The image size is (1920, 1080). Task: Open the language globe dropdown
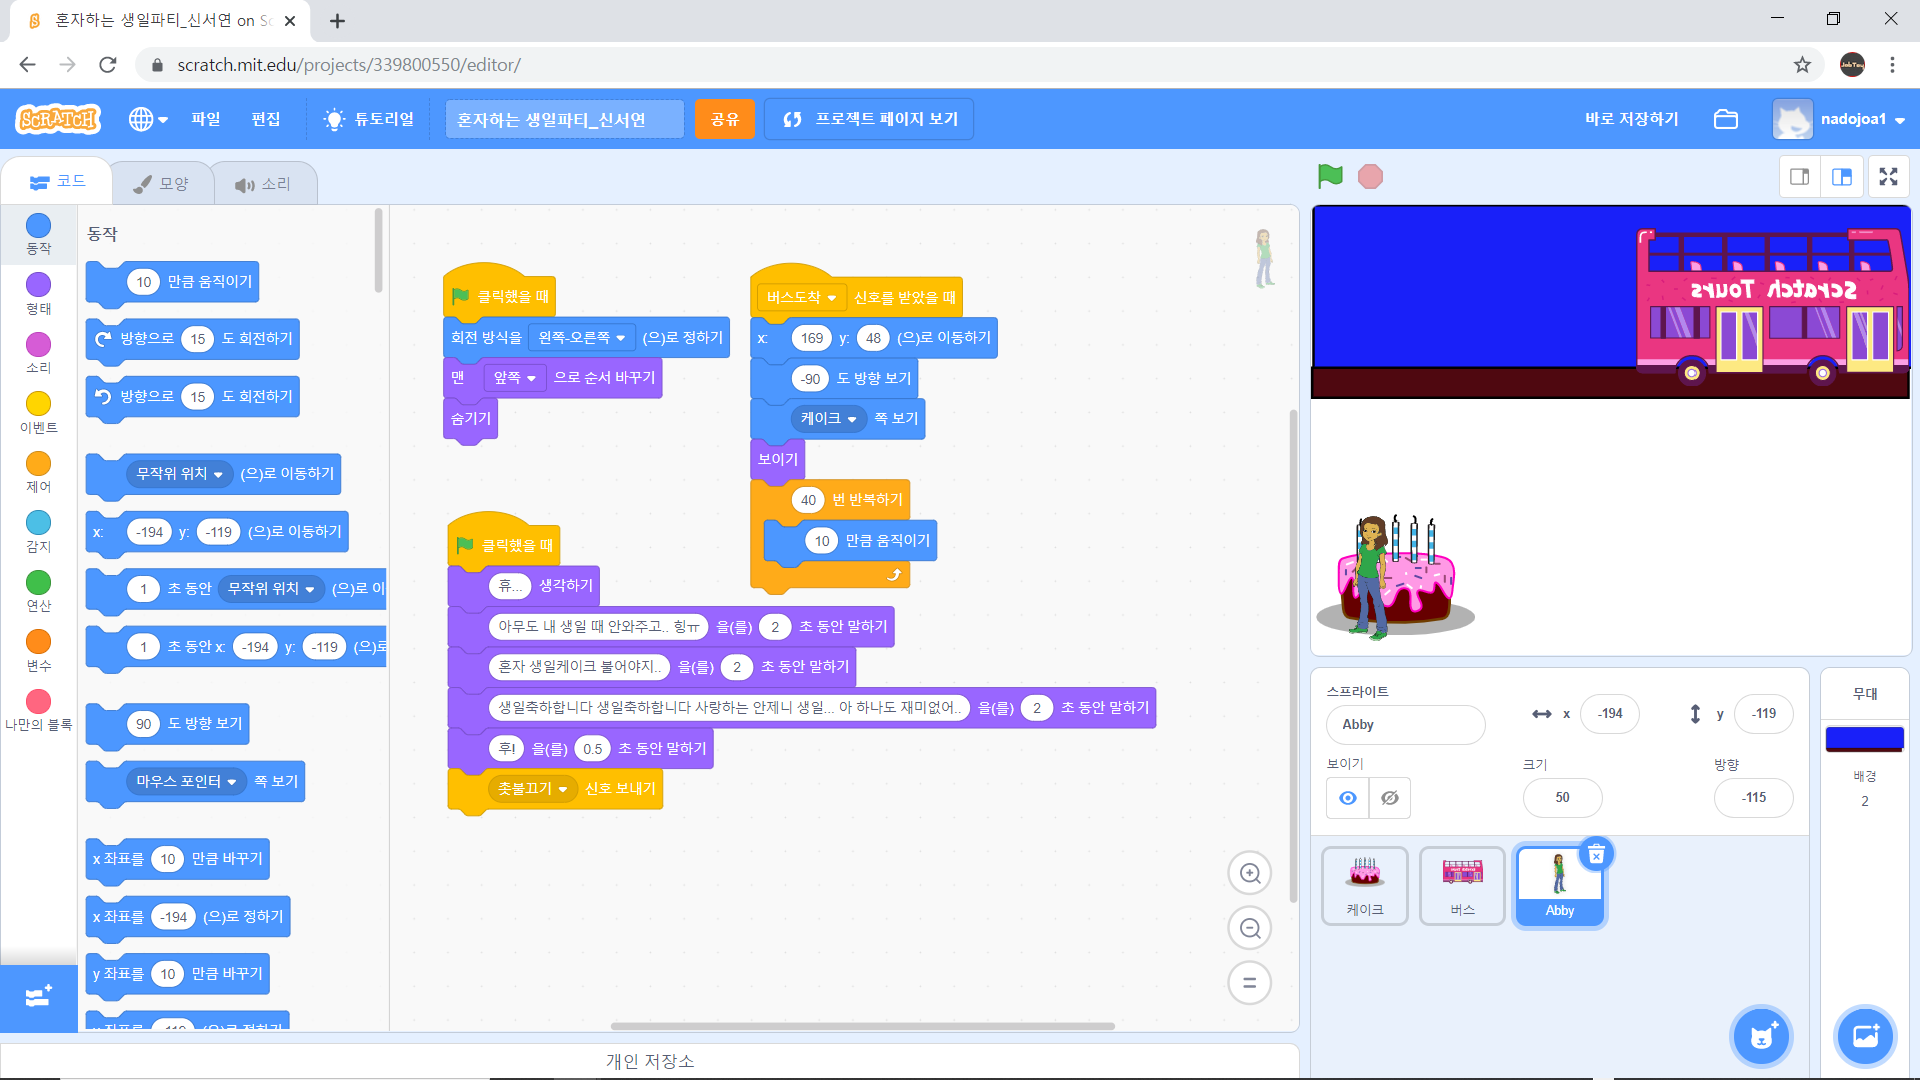[x=148, y=119]
